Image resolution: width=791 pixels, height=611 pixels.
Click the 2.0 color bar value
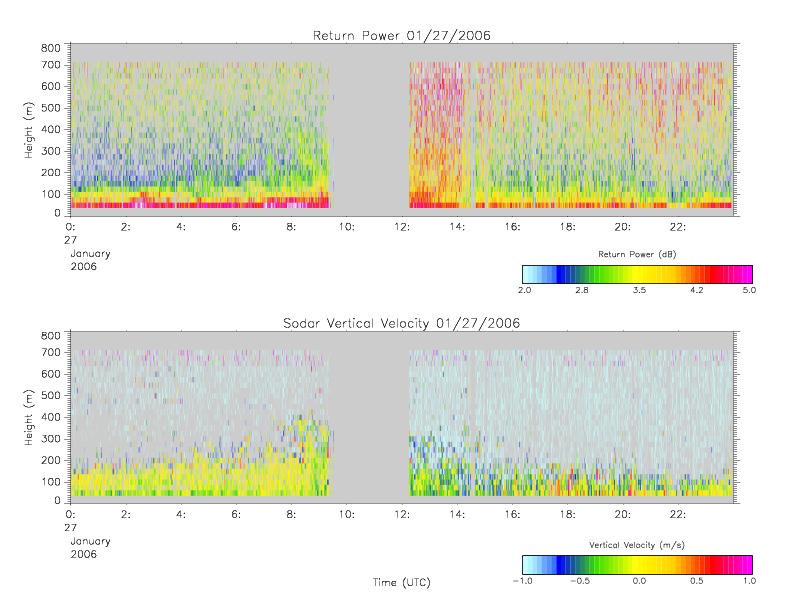(x=524, y=290)
